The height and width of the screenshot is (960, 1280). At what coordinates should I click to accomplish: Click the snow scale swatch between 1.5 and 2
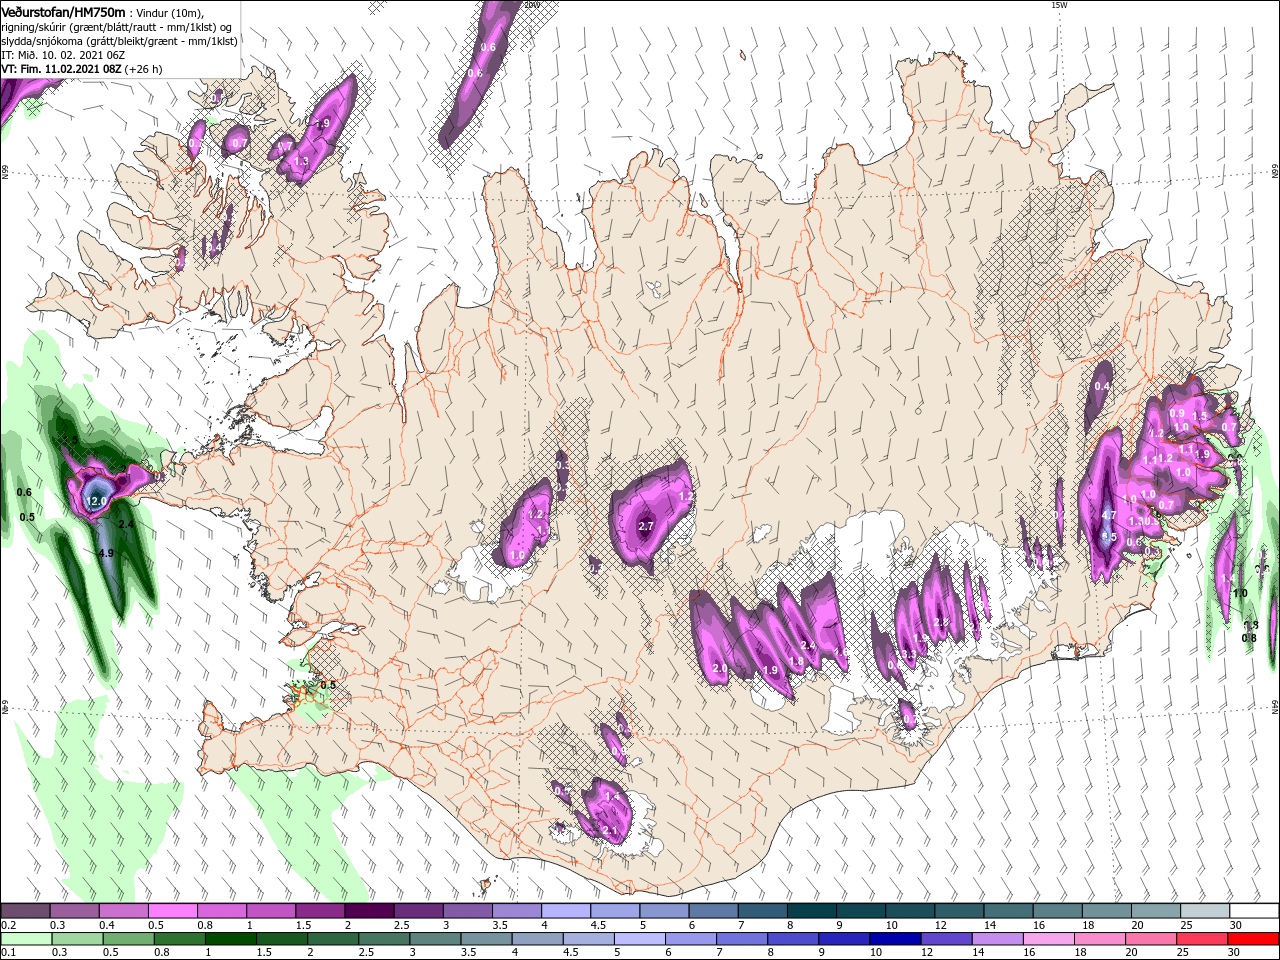320,911
